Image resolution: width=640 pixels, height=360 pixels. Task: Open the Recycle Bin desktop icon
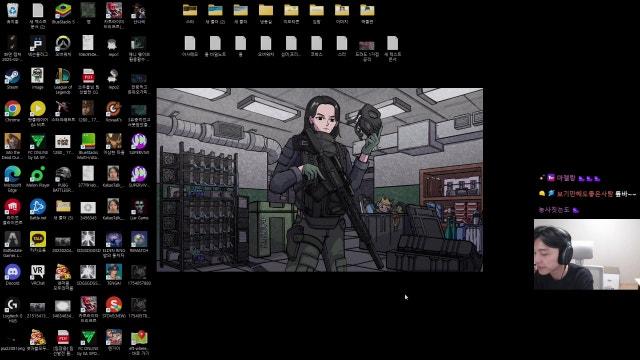12,13
